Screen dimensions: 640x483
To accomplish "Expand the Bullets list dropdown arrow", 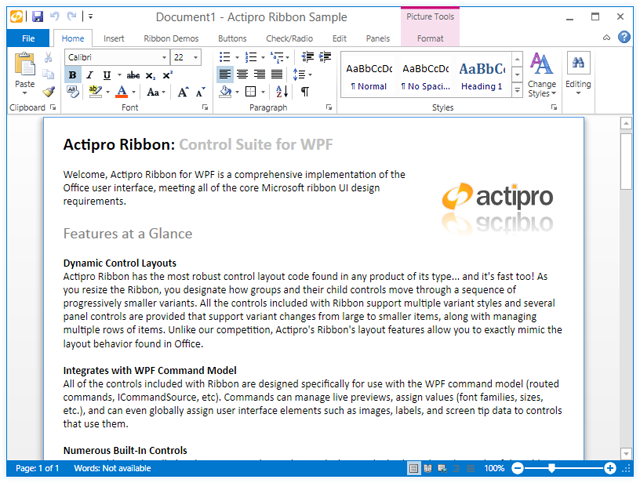I will (x=237, y=58).
